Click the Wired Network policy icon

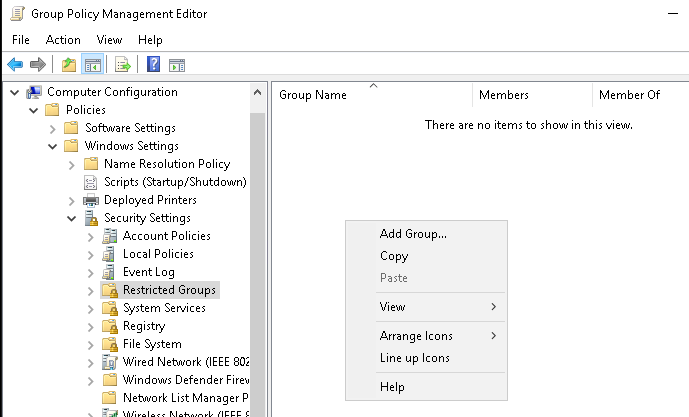[109, 362]
